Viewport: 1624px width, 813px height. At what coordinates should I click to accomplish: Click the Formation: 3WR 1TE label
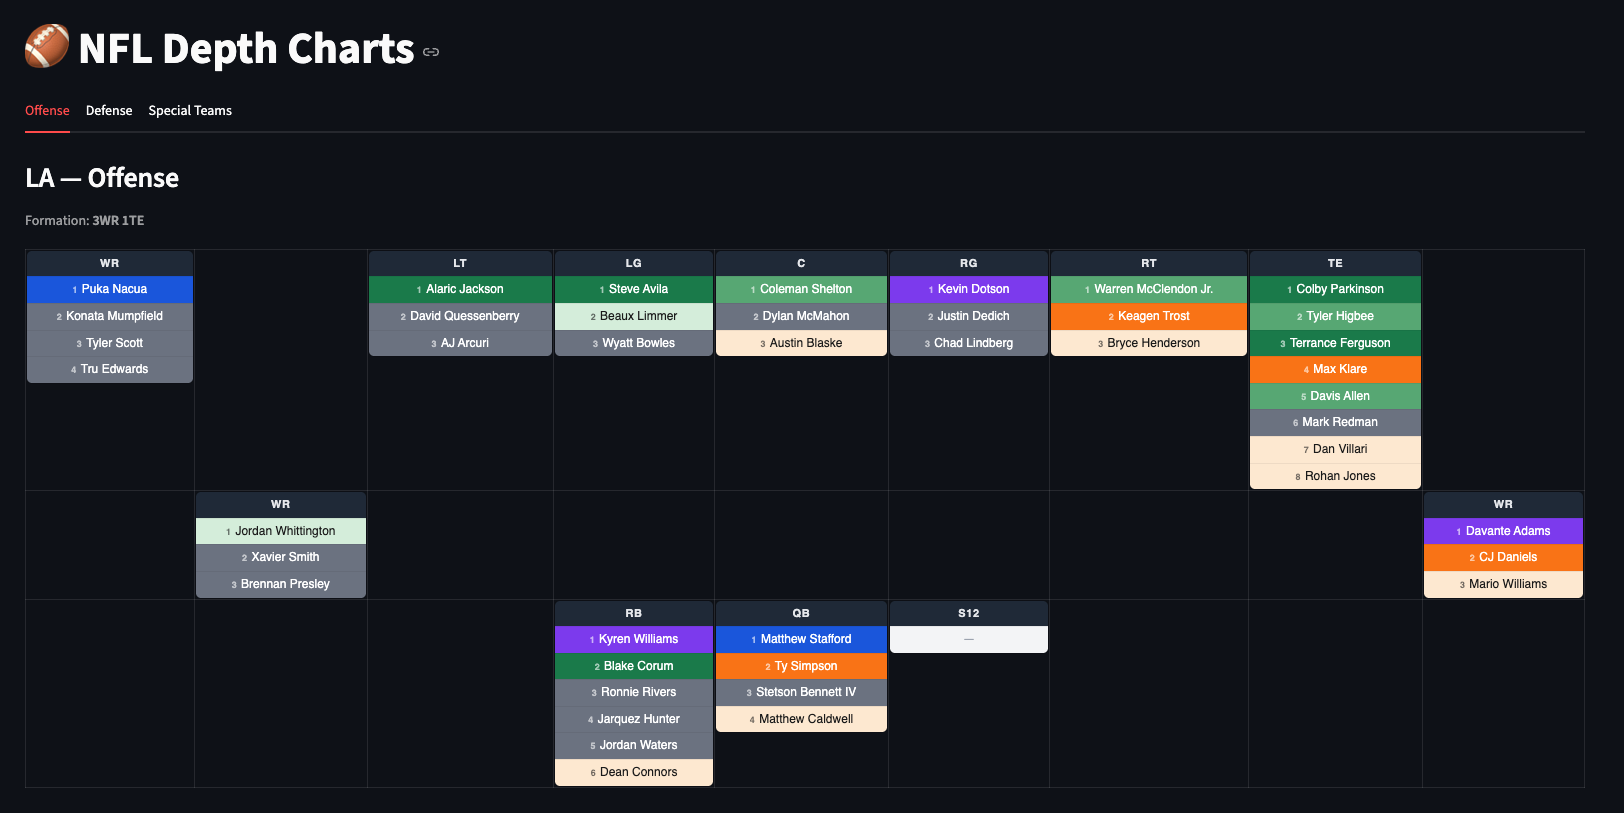tap(85, 221)
